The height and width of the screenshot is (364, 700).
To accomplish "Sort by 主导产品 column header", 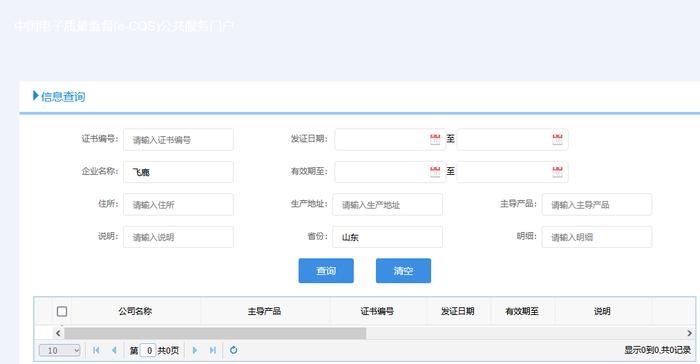I will 264,311.
